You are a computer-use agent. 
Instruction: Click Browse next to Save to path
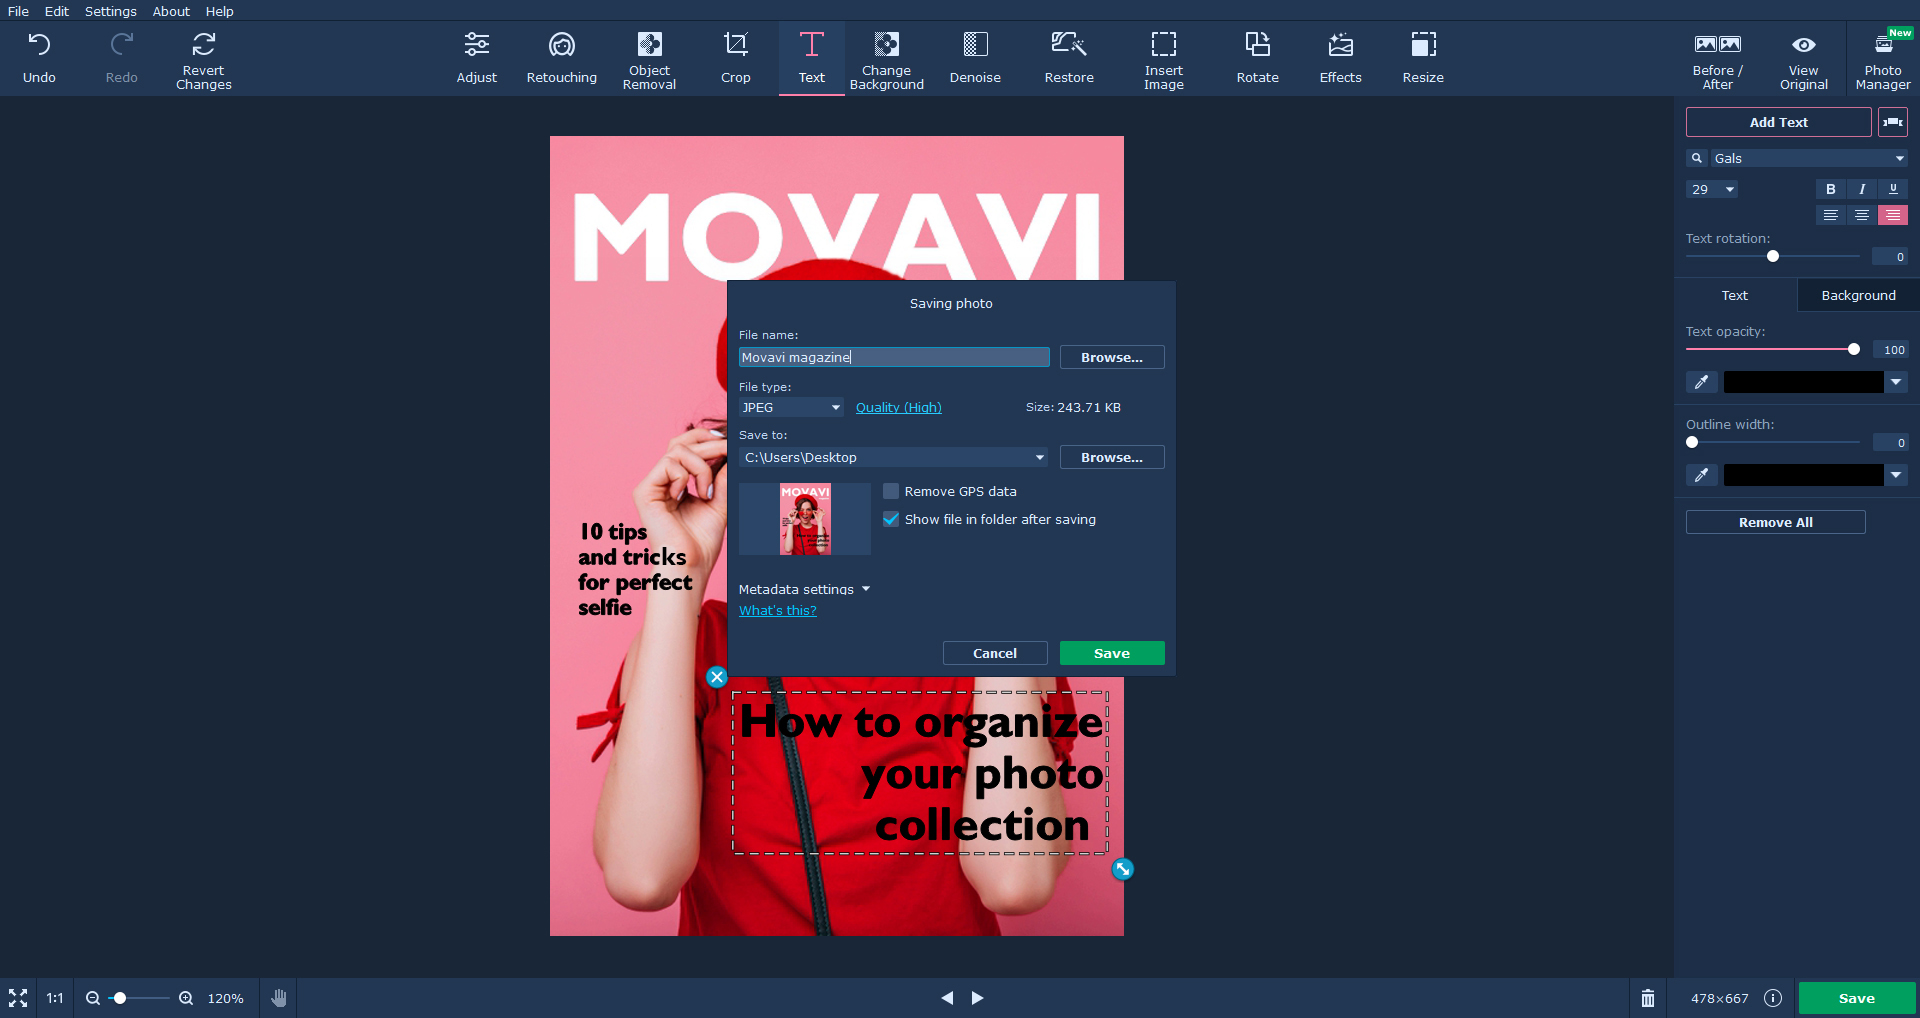coord(1112,457)
